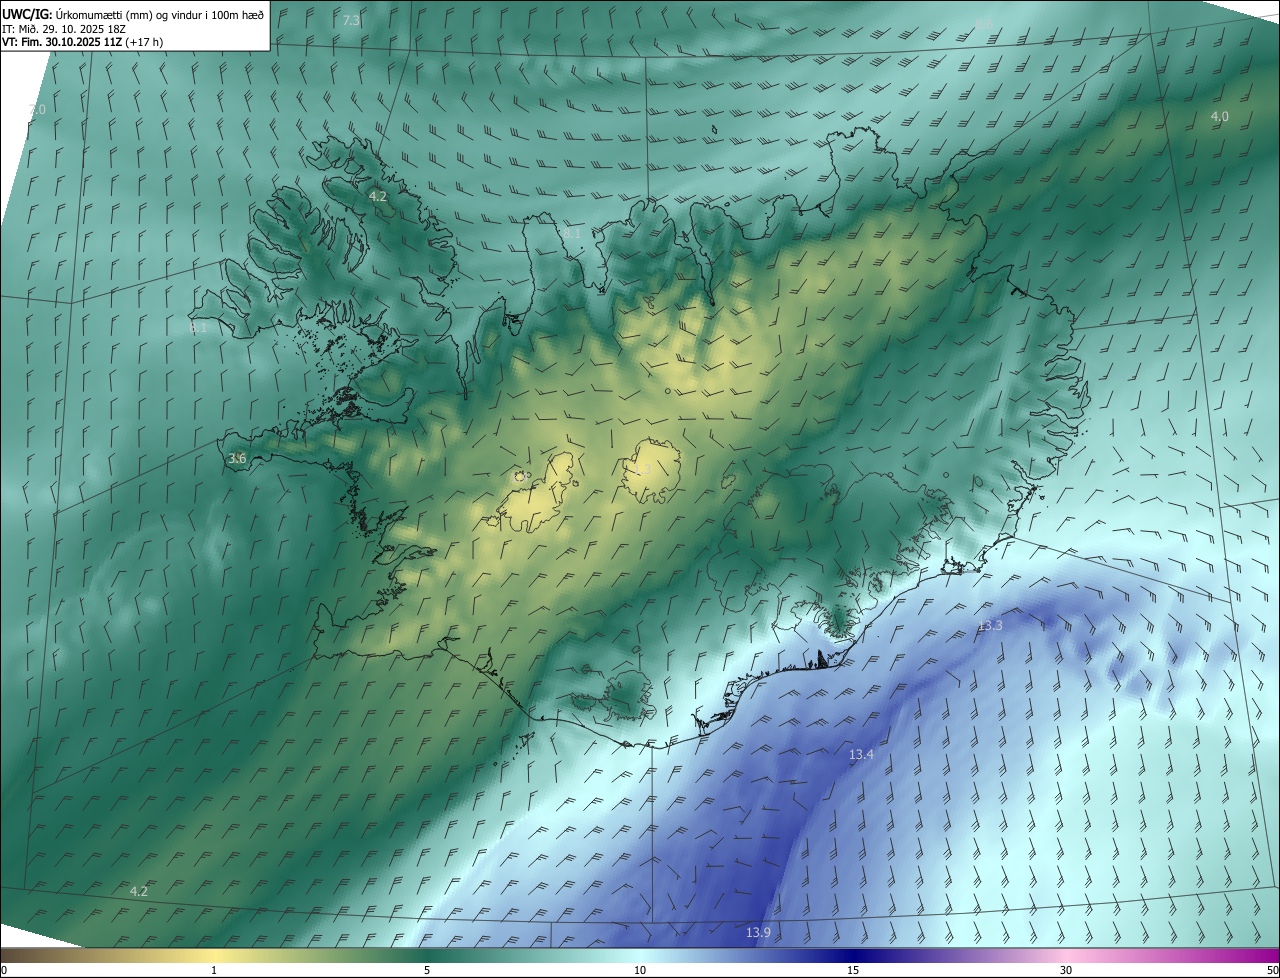Click the '4.0' value label on the map
The height and width of the screenshot is (978, 1280).
point(1220,116)
